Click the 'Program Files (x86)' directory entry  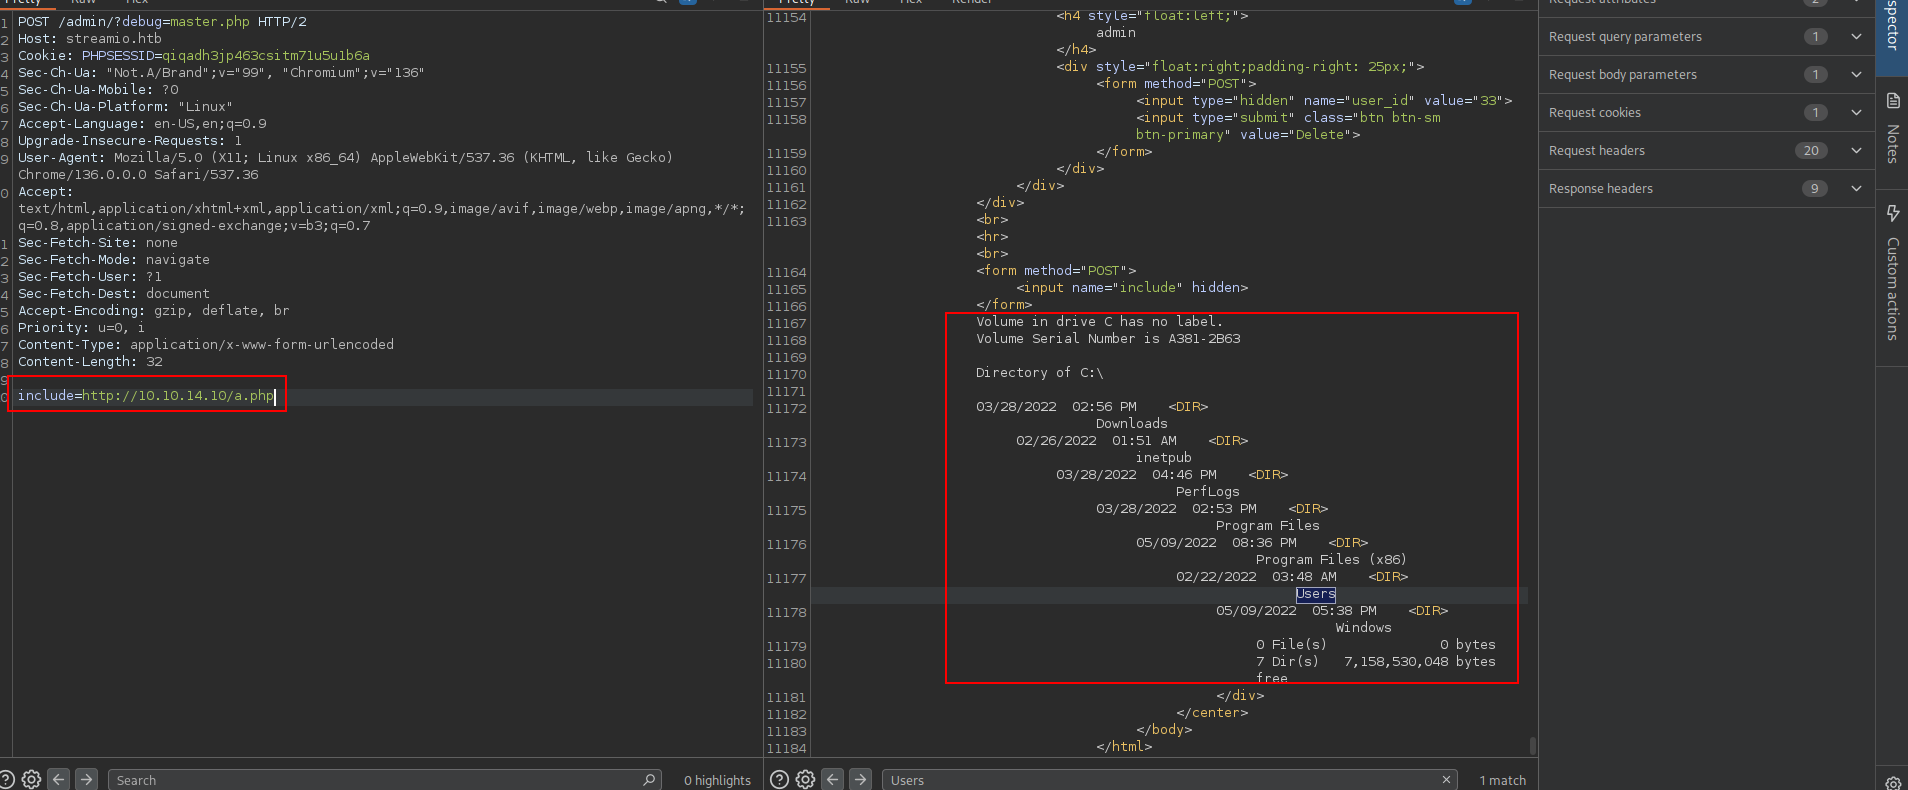click(x=1331, y=560)
